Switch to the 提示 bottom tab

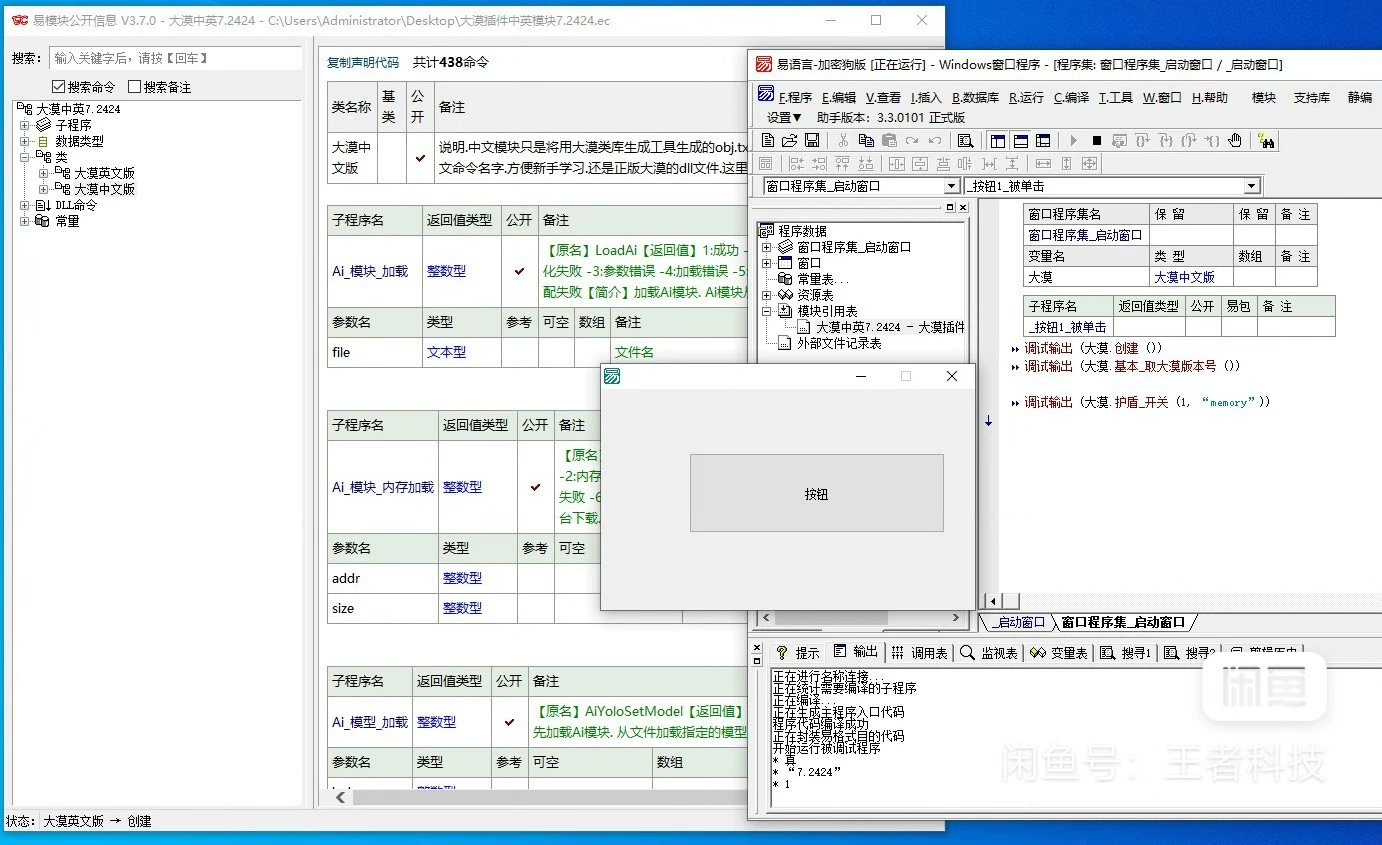[x=798, y=652]
